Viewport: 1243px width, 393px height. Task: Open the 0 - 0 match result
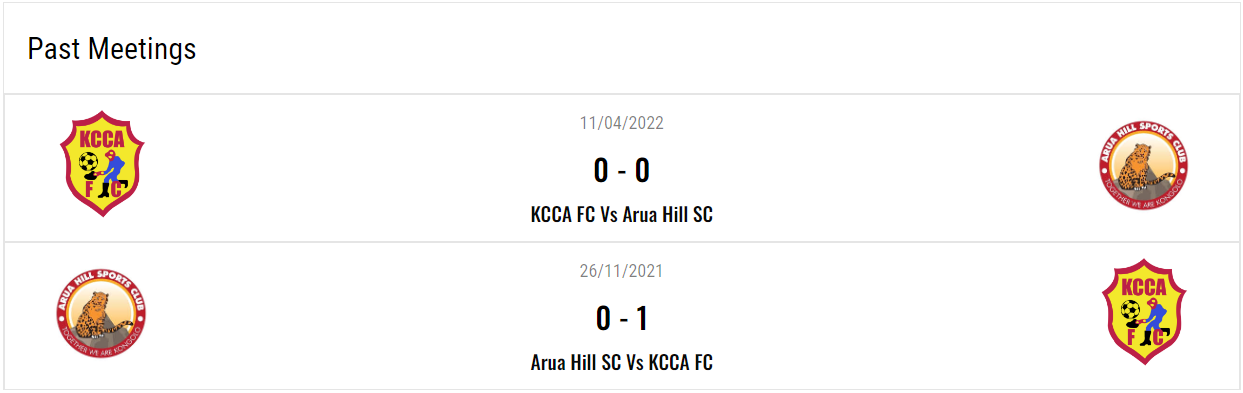point(622,171)
